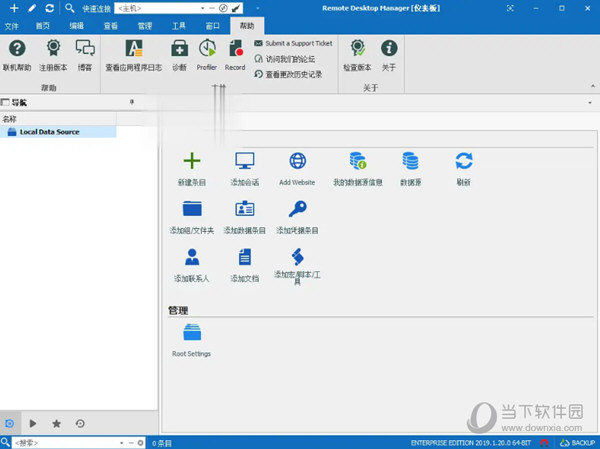600x449 pixels.
Task: Click 添加联系人 person icon
Action: [x=192, y=257]
